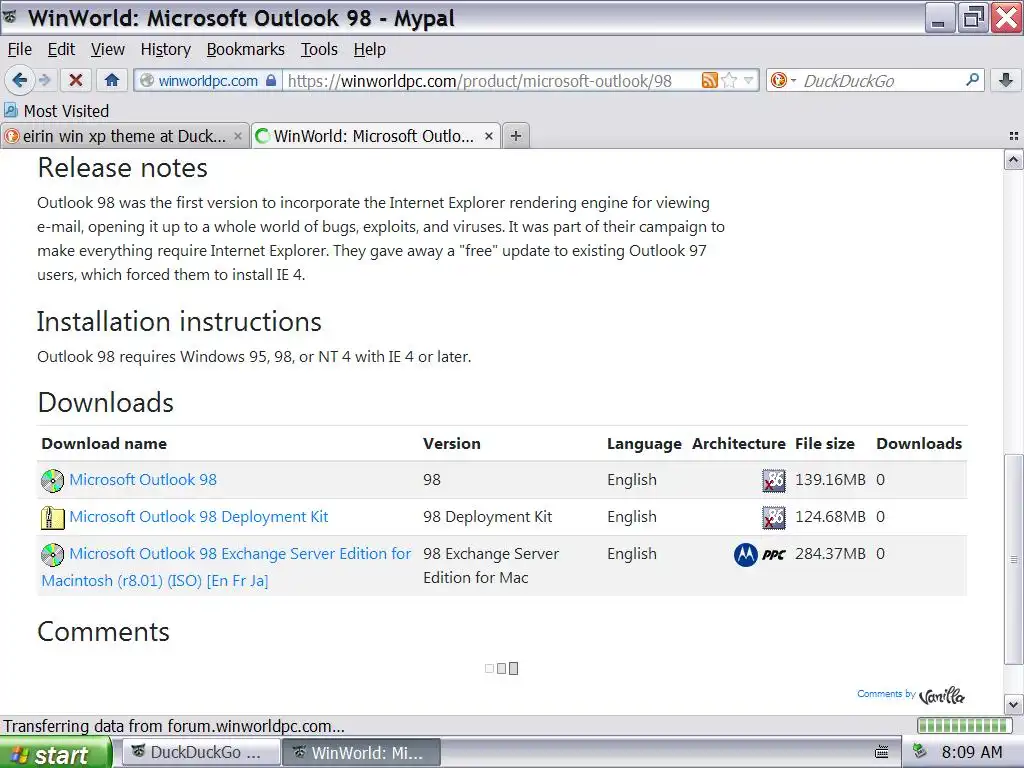Click the padlock site identity icon
This screenshot has width=1024, height=768.
(x=271, y=80)
